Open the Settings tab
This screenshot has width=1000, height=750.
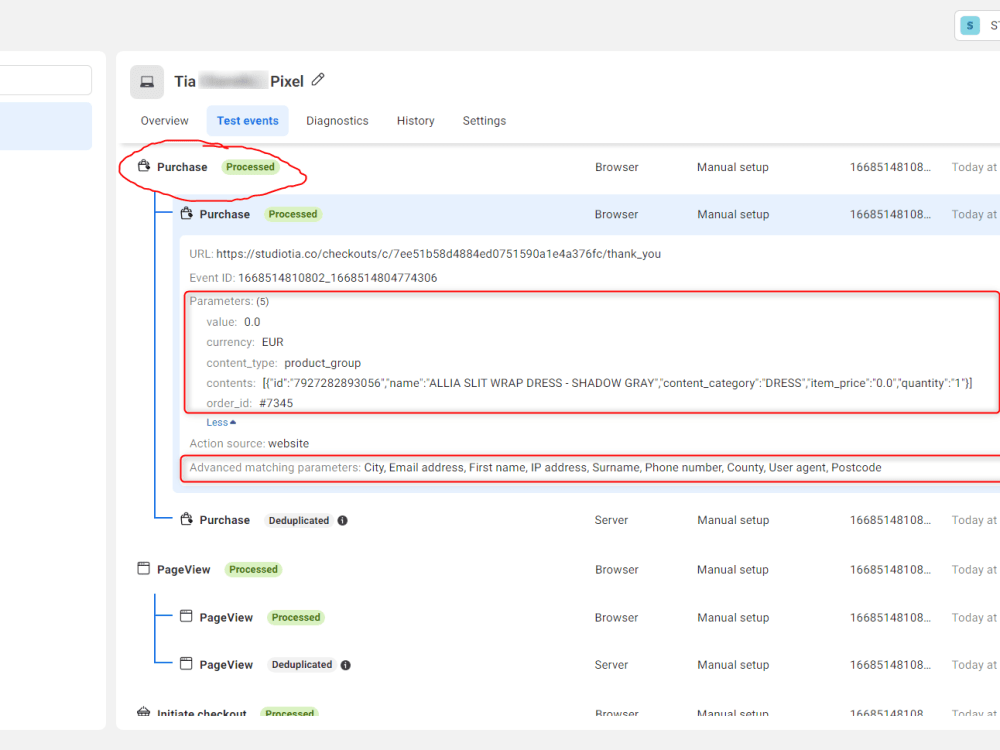(x=484, y=121)
